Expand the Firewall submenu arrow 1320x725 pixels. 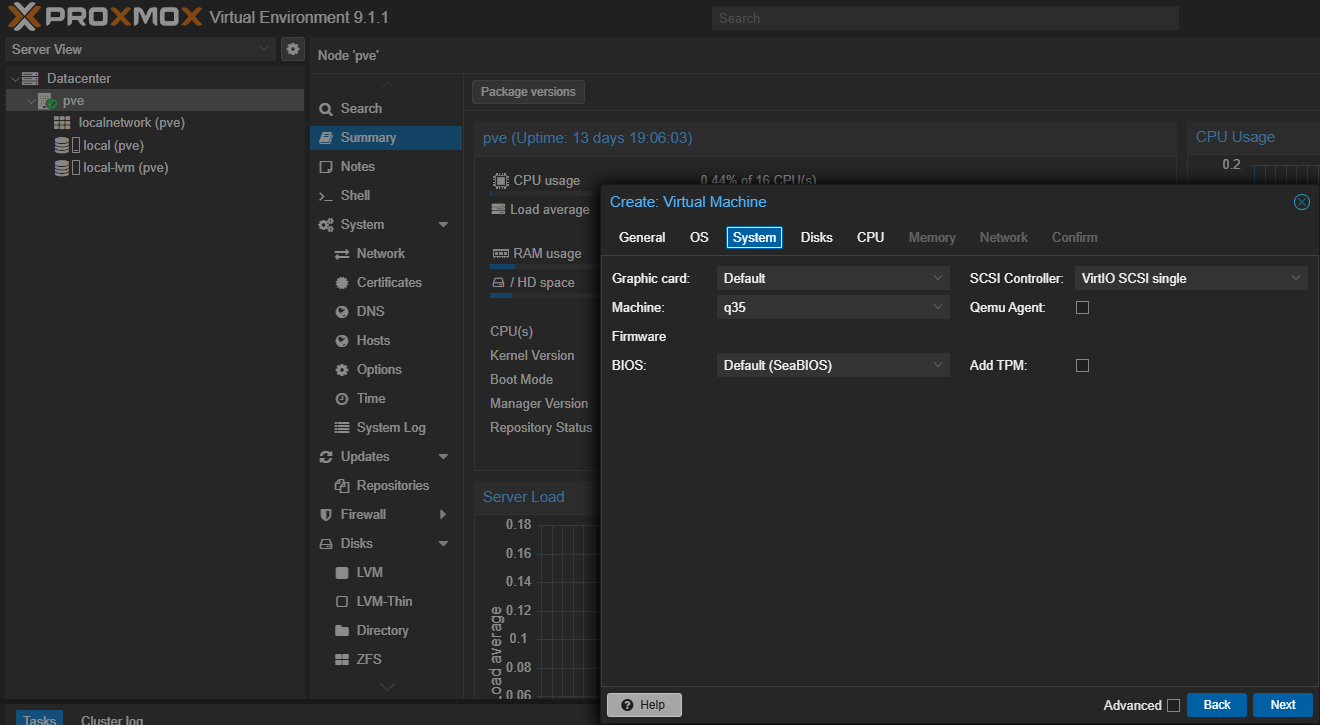tap(443, 514)
